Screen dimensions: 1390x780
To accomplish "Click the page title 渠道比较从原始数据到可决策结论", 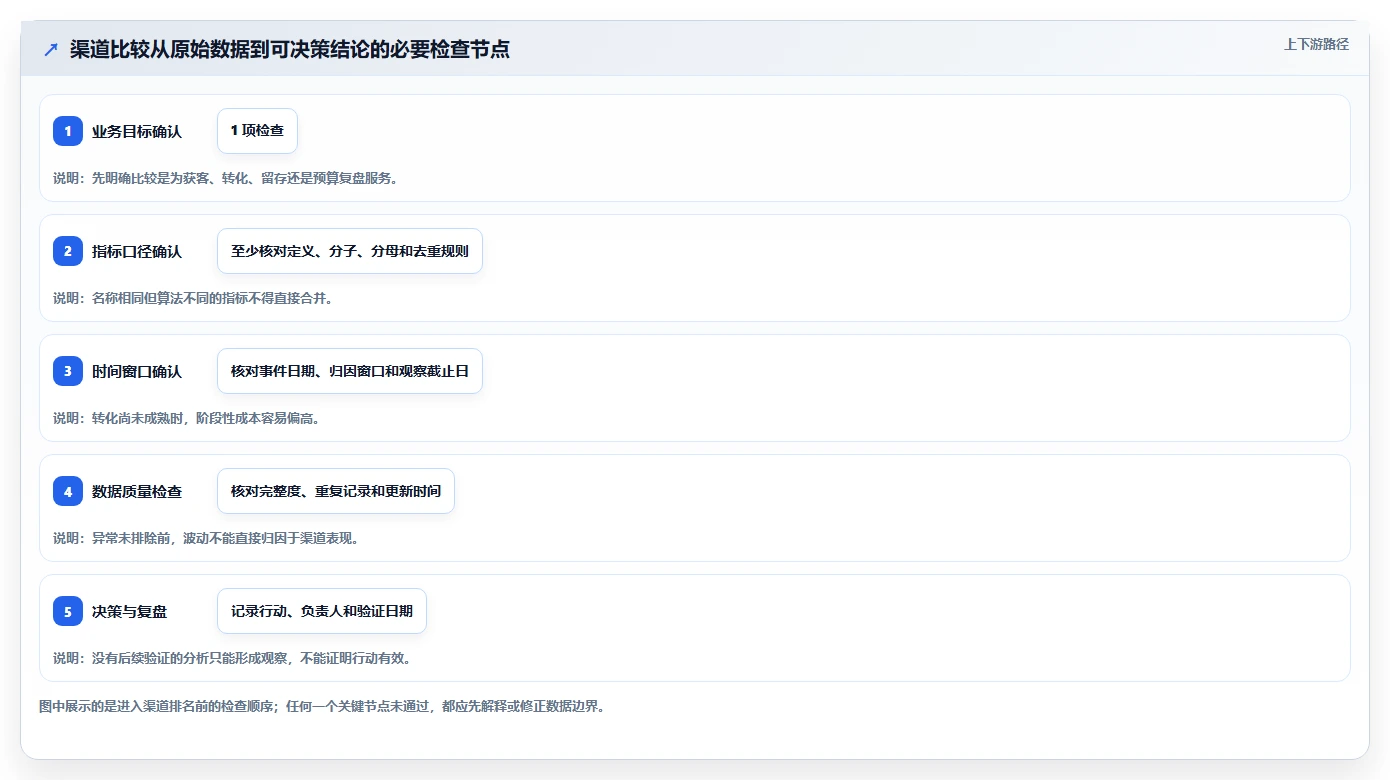I will point(290,49).
